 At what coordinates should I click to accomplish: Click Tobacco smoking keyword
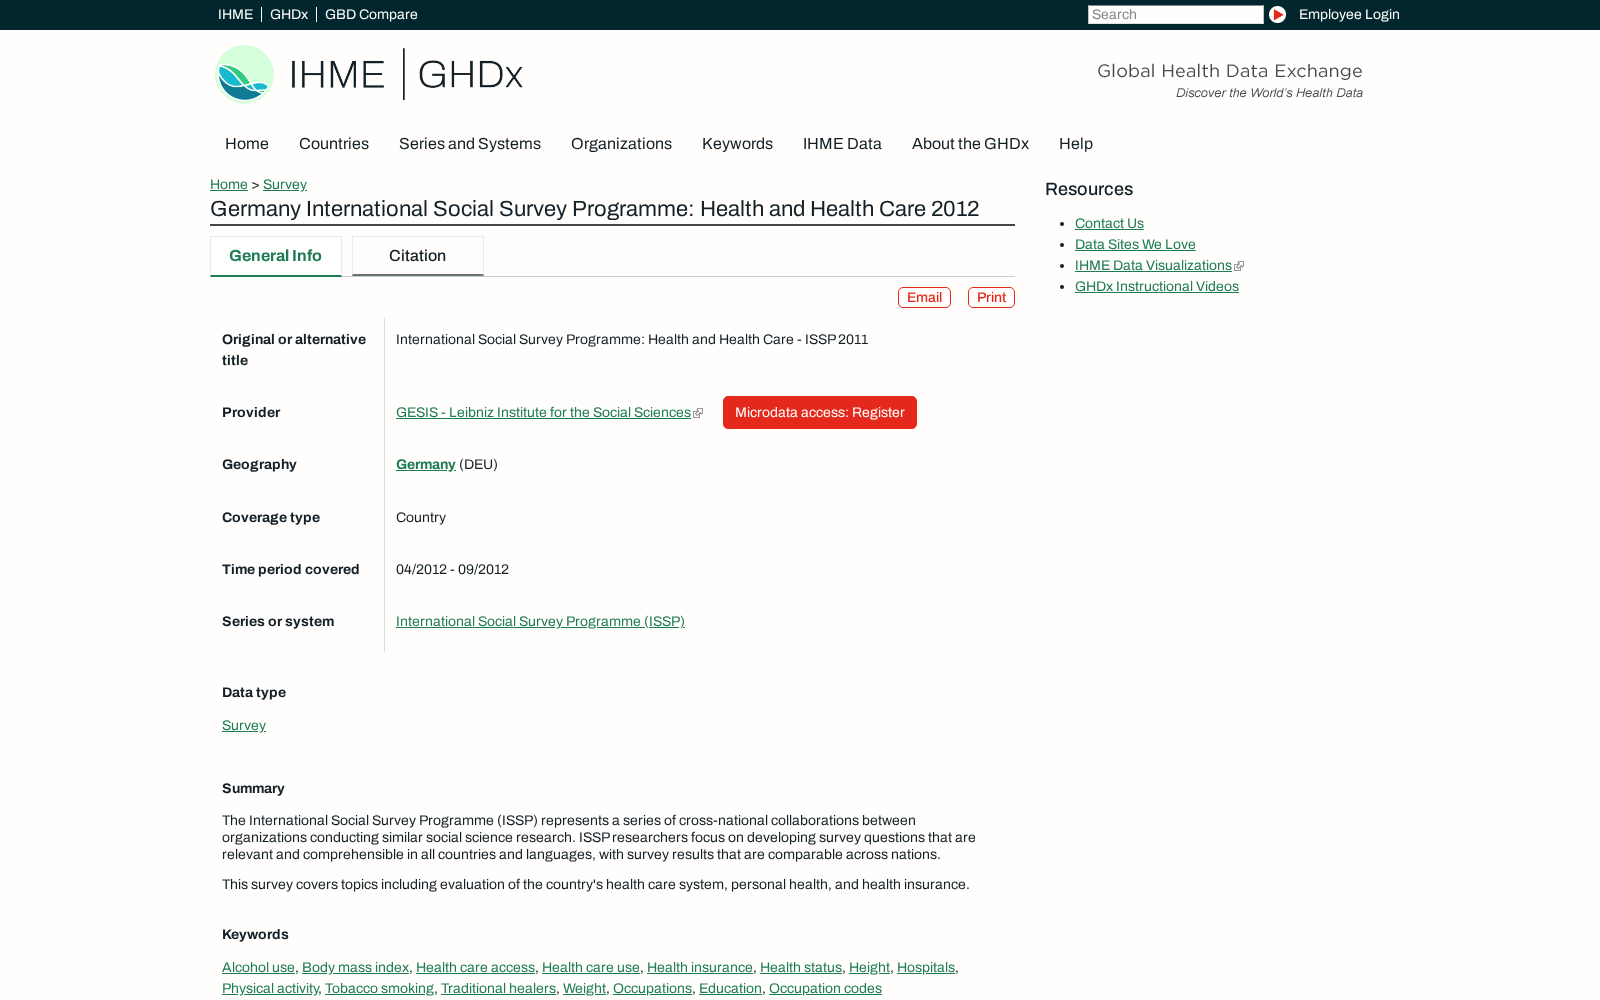(x=379, y=988)
